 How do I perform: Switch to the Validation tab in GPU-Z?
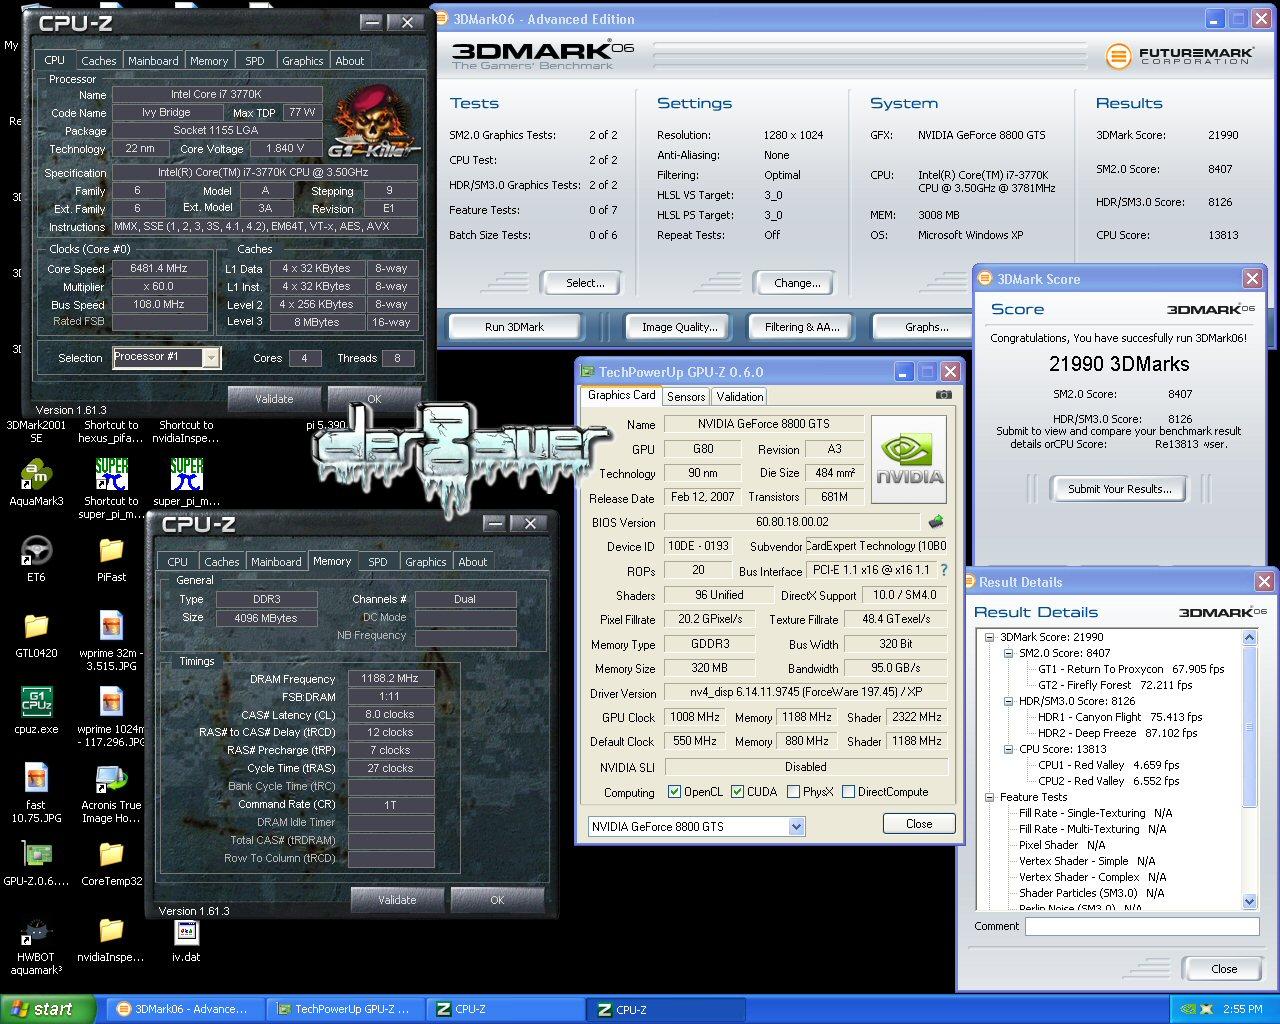[740, 397]
